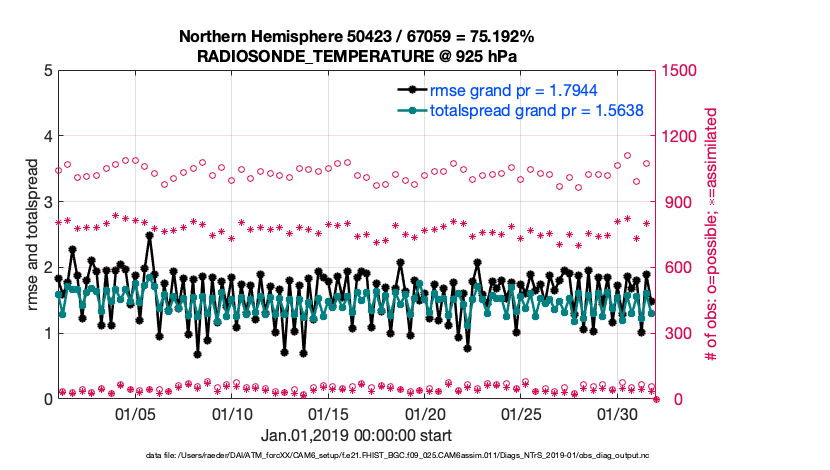This screenshot has width=830, height=470.
Task: Click the 5 tick on left axis
Action: click(x=47, y=71)
